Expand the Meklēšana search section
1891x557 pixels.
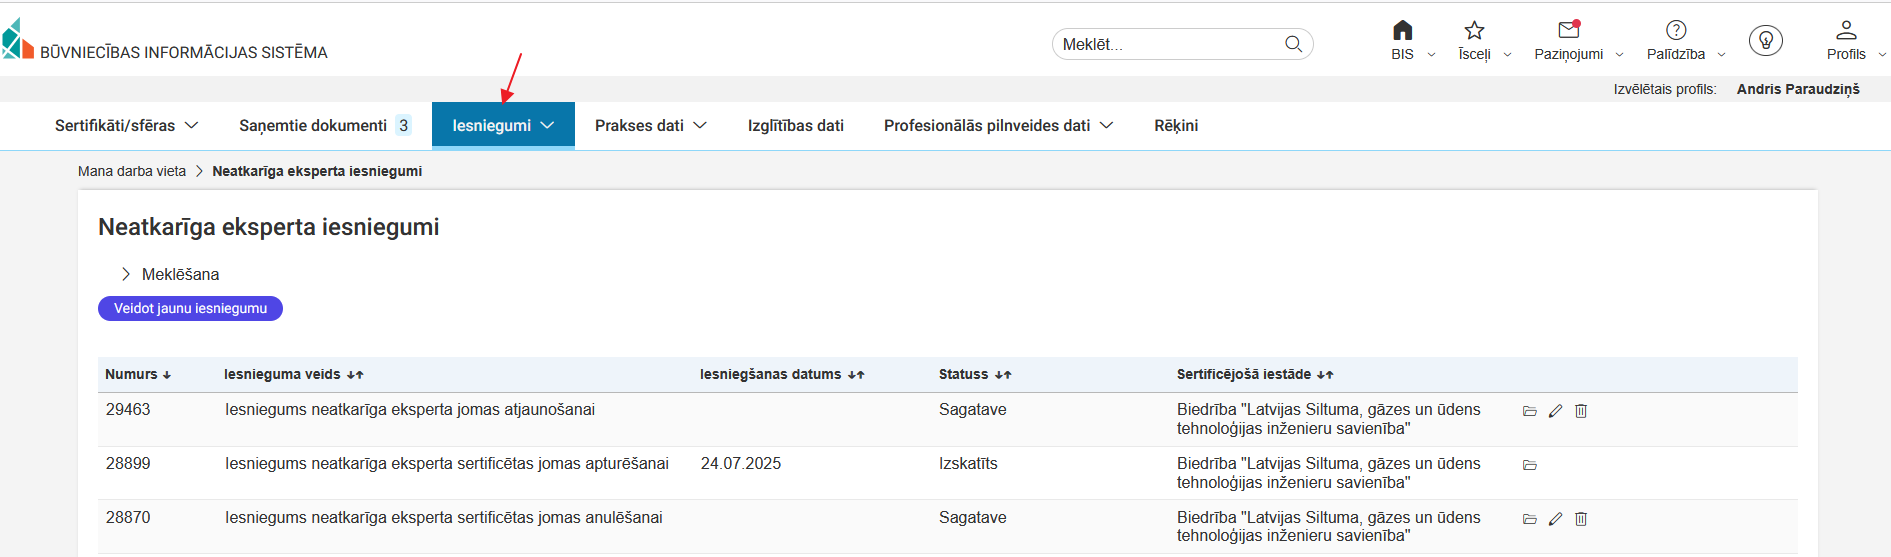click(169, 274)
